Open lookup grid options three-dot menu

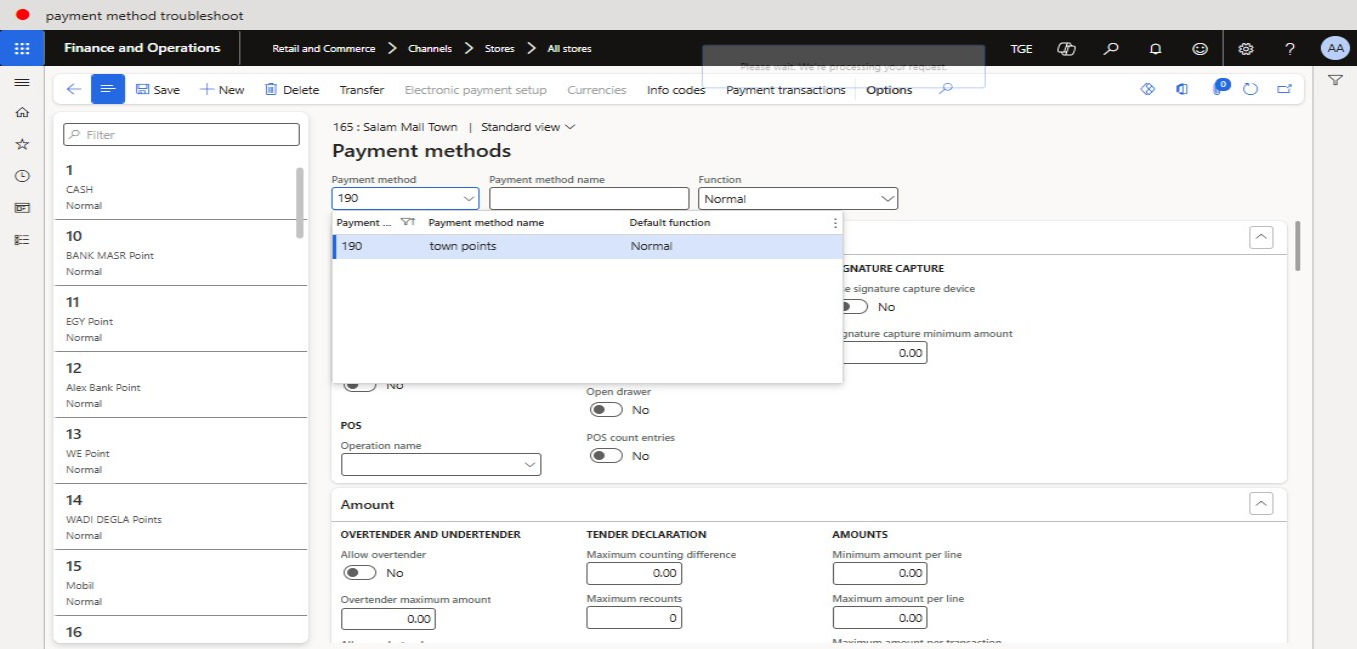tap(835, 223)
